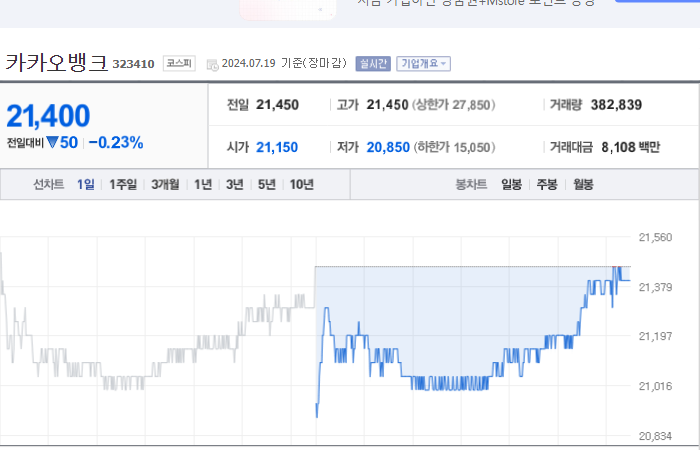Click the 선차트 label

point(49,184)
